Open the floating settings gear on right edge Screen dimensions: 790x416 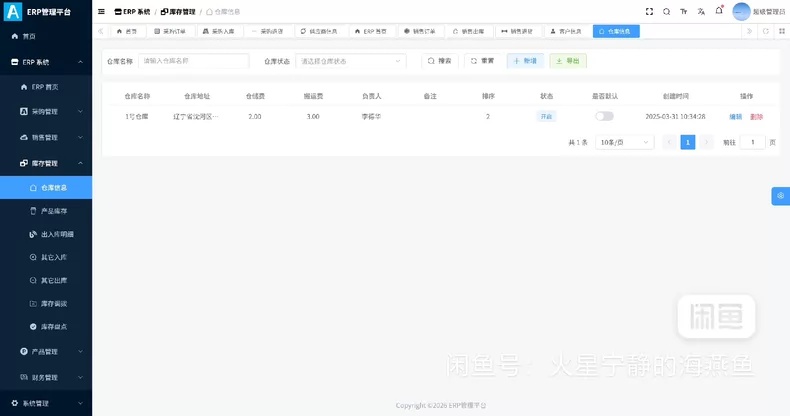pyautogui.click(x=780, y=196)
